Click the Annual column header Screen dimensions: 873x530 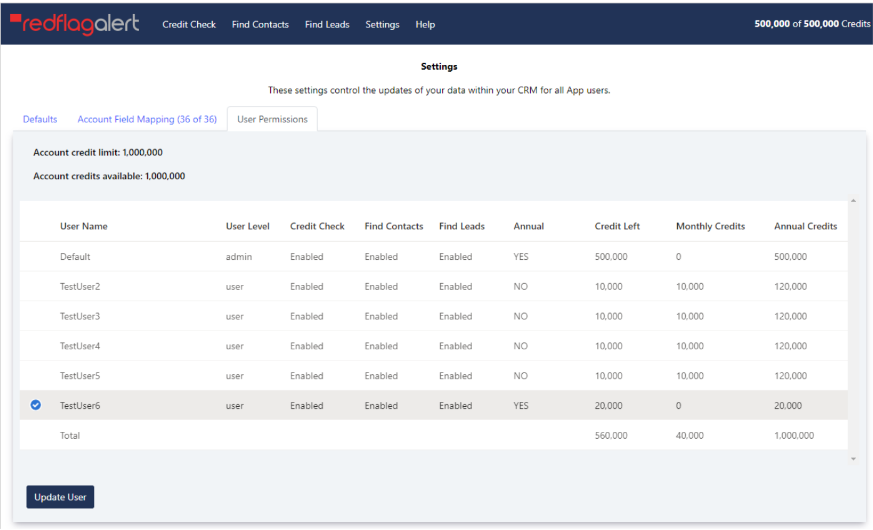coord(528,226)
